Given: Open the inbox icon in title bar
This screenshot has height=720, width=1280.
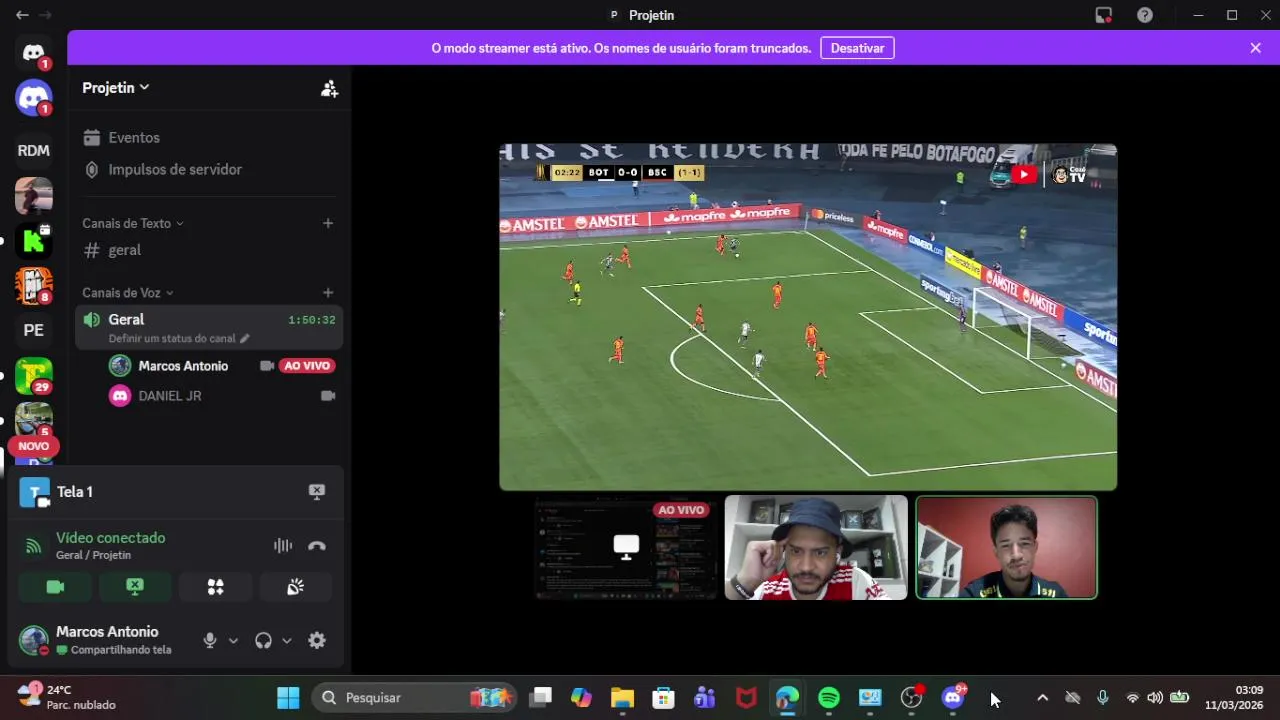Looking at the screenshot, I should (x=1104, y=15).
